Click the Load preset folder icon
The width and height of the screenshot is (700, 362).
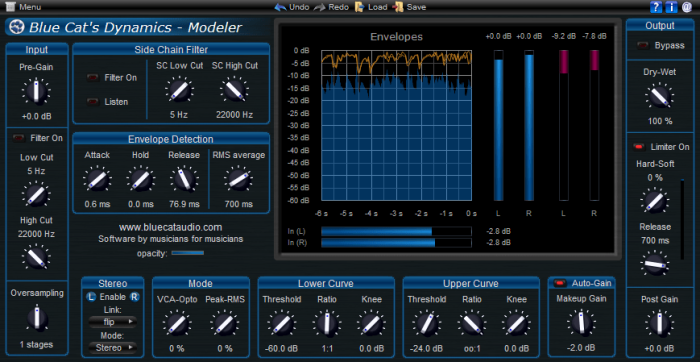click(360, 7)
